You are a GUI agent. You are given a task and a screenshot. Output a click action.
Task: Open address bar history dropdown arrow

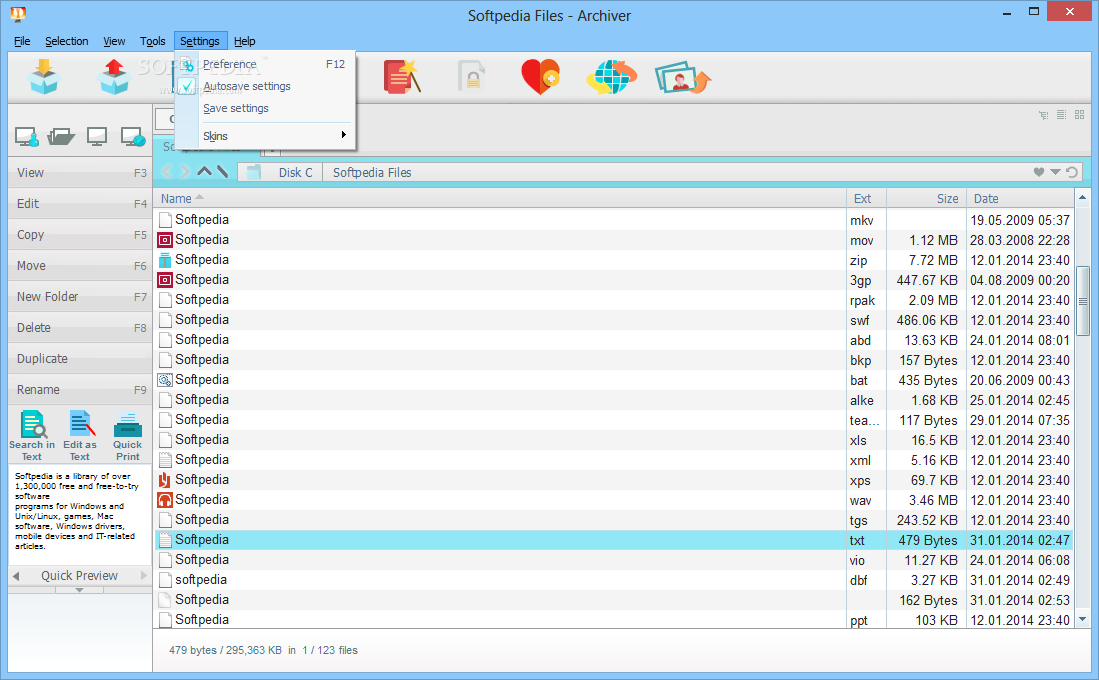pos(1055,172)
